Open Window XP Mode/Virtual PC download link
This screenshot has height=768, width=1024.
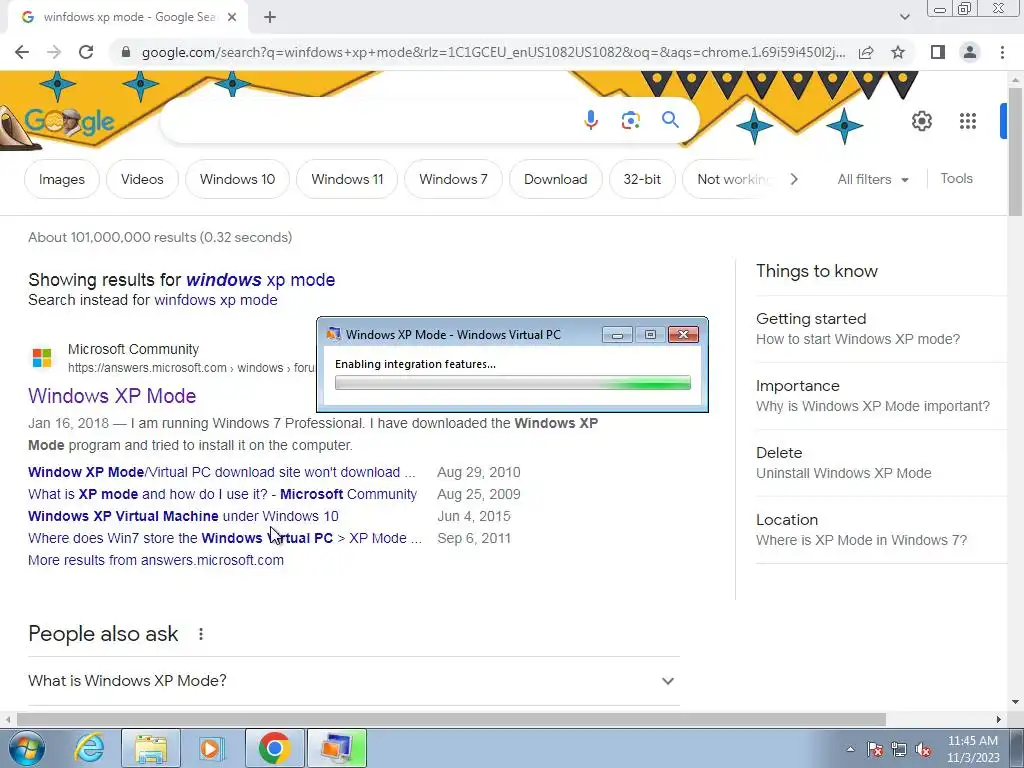coord(221,472)
